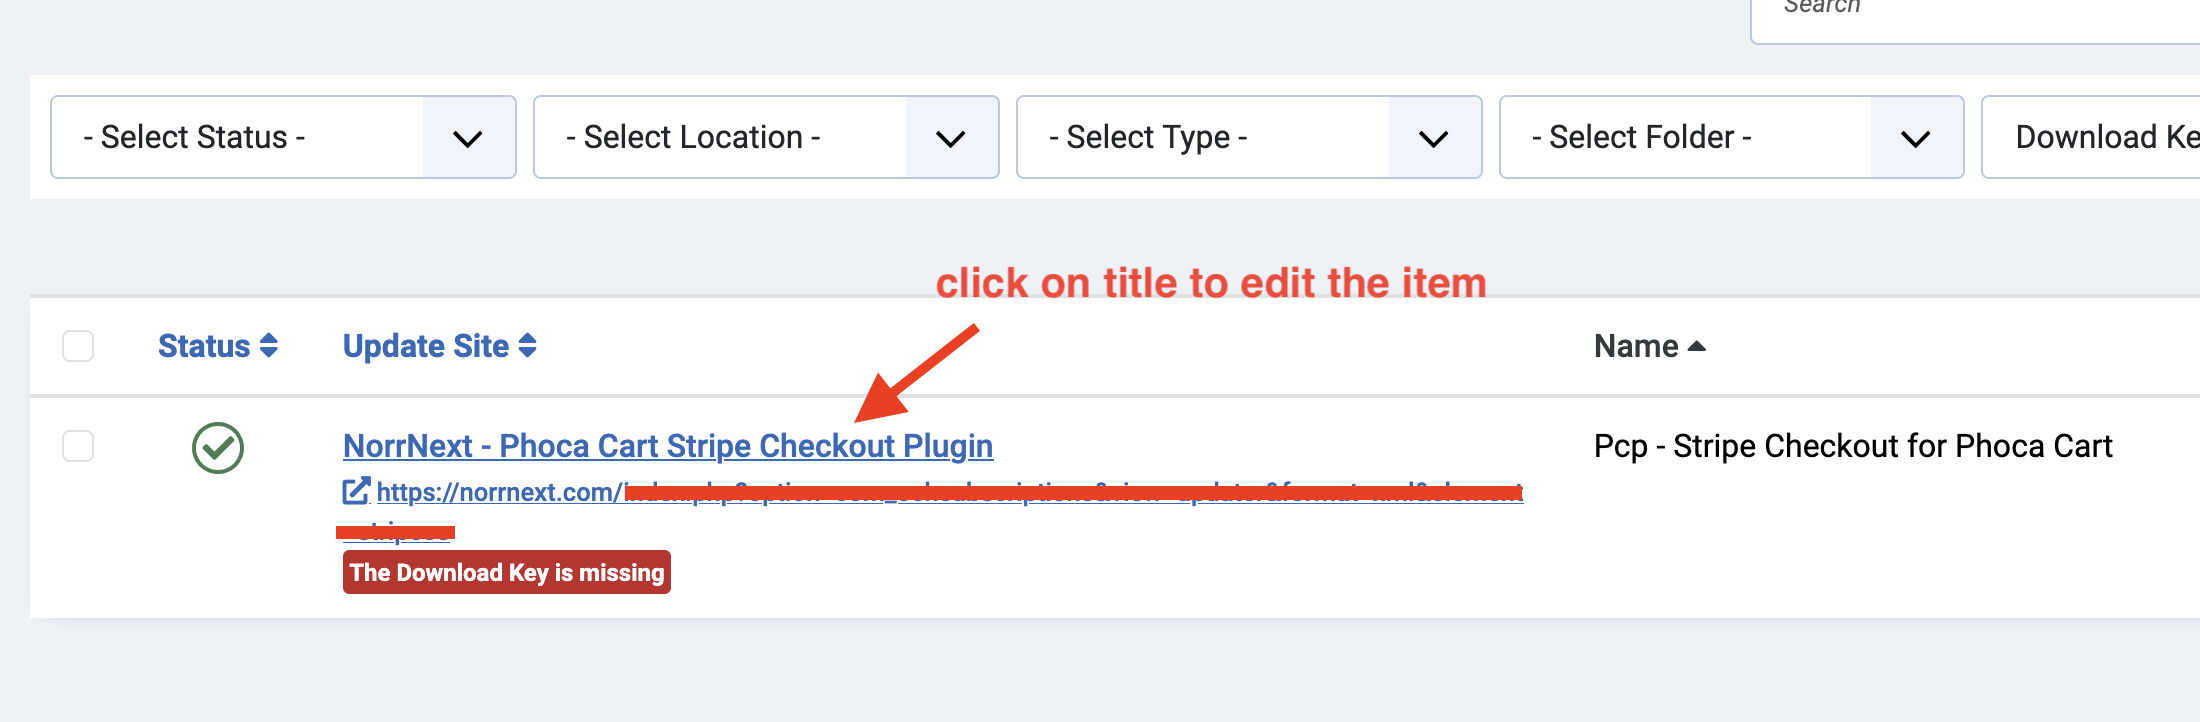This screenshot has height=722, width=2200.
Task: Click the Update Site sort arrows icon
Action: coord(528,346)
